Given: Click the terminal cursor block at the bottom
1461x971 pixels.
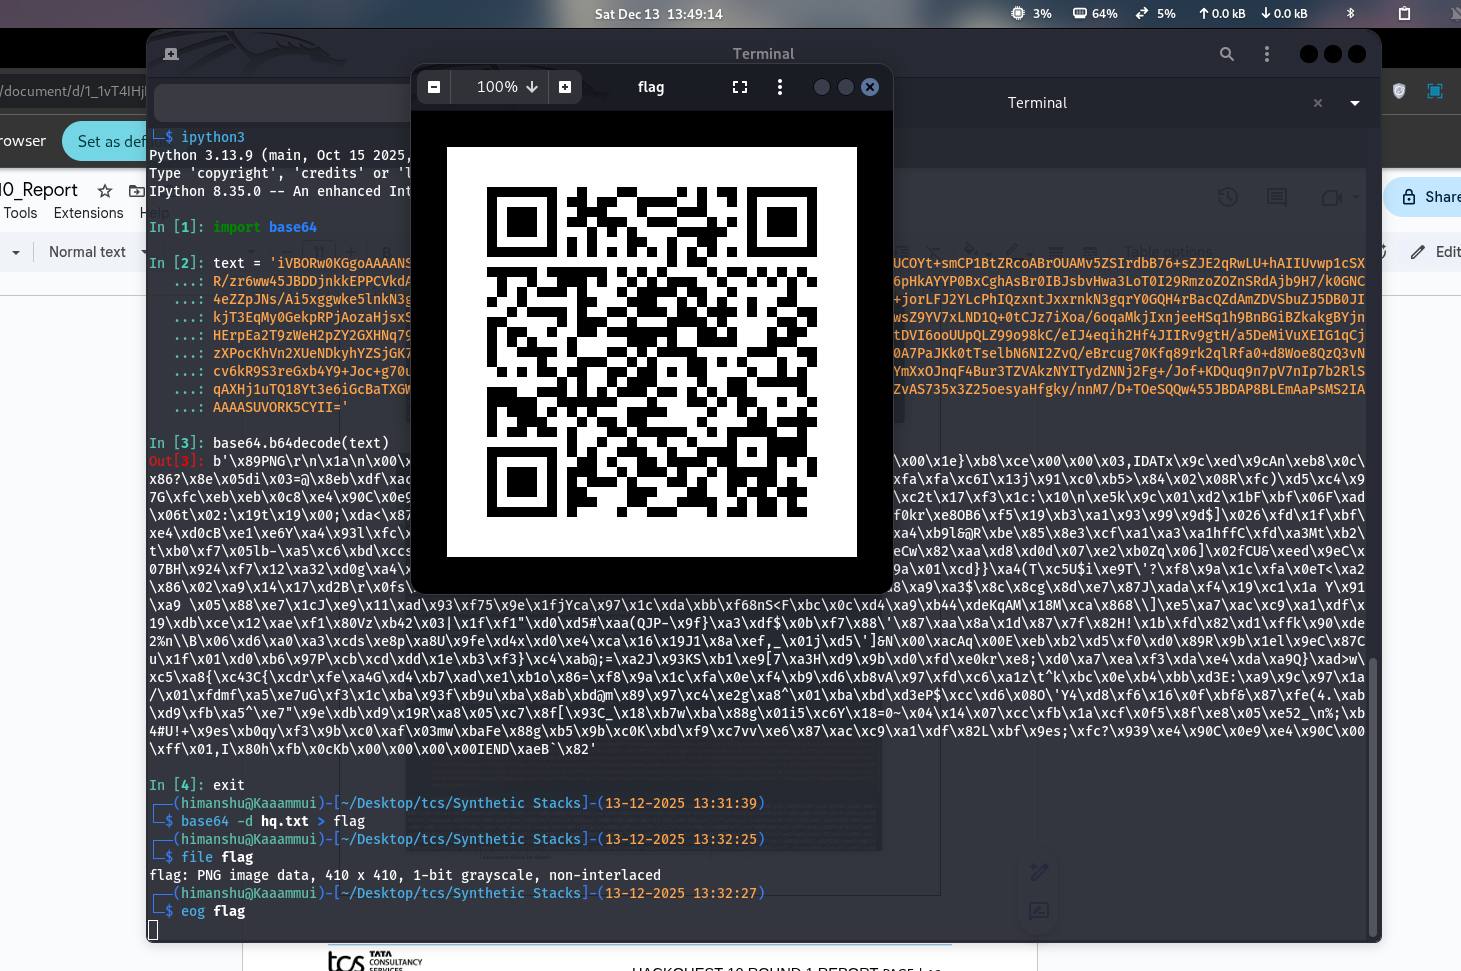Looking at the screenshot, I should (x=153, y=930).
